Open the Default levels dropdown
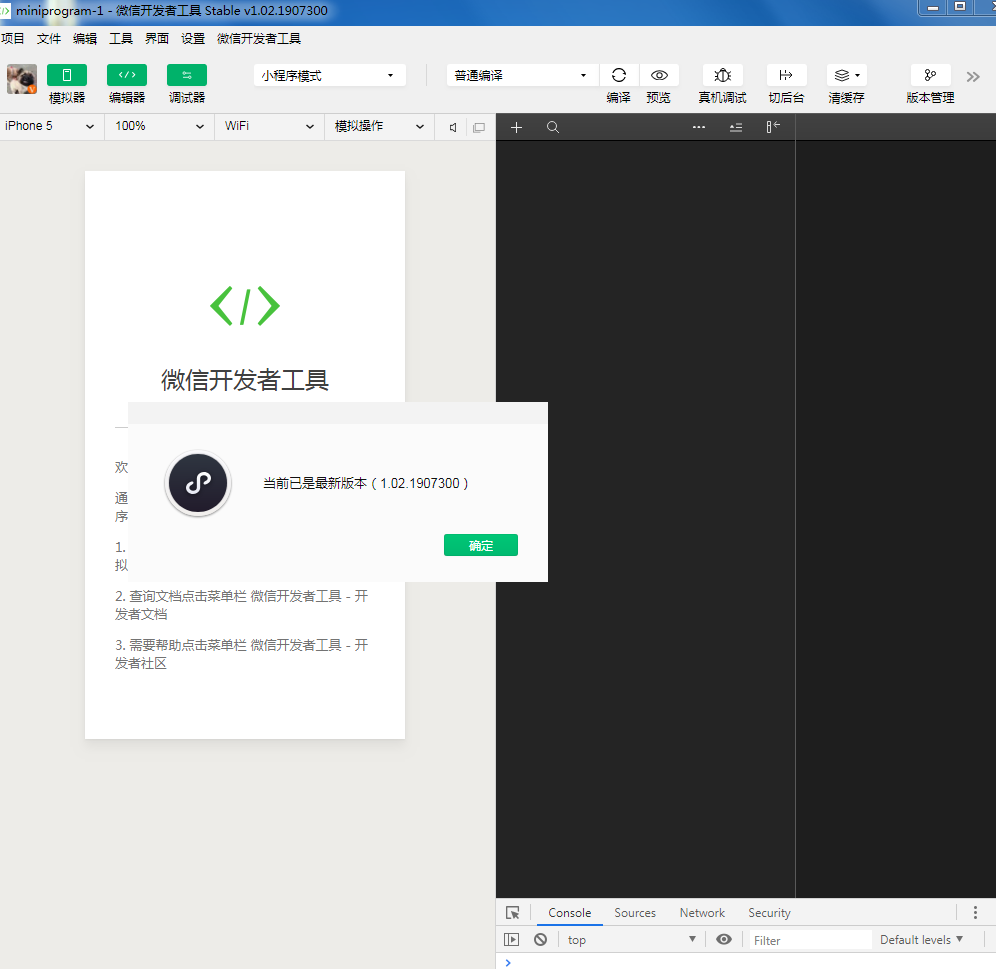This screenshot has width=996, height=969. [921, 940]
